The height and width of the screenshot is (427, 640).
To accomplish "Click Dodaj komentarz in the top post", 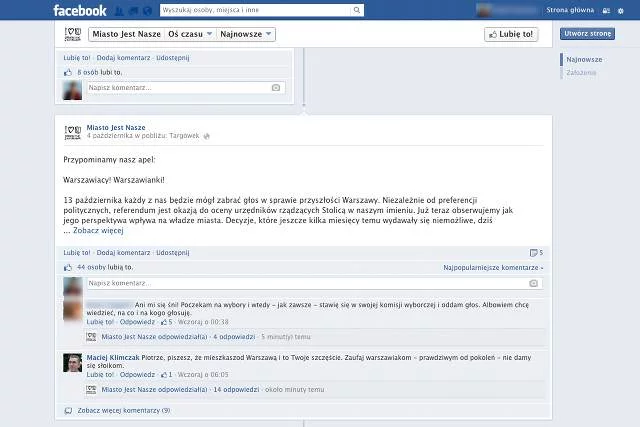I will click(x=123, y=58).
